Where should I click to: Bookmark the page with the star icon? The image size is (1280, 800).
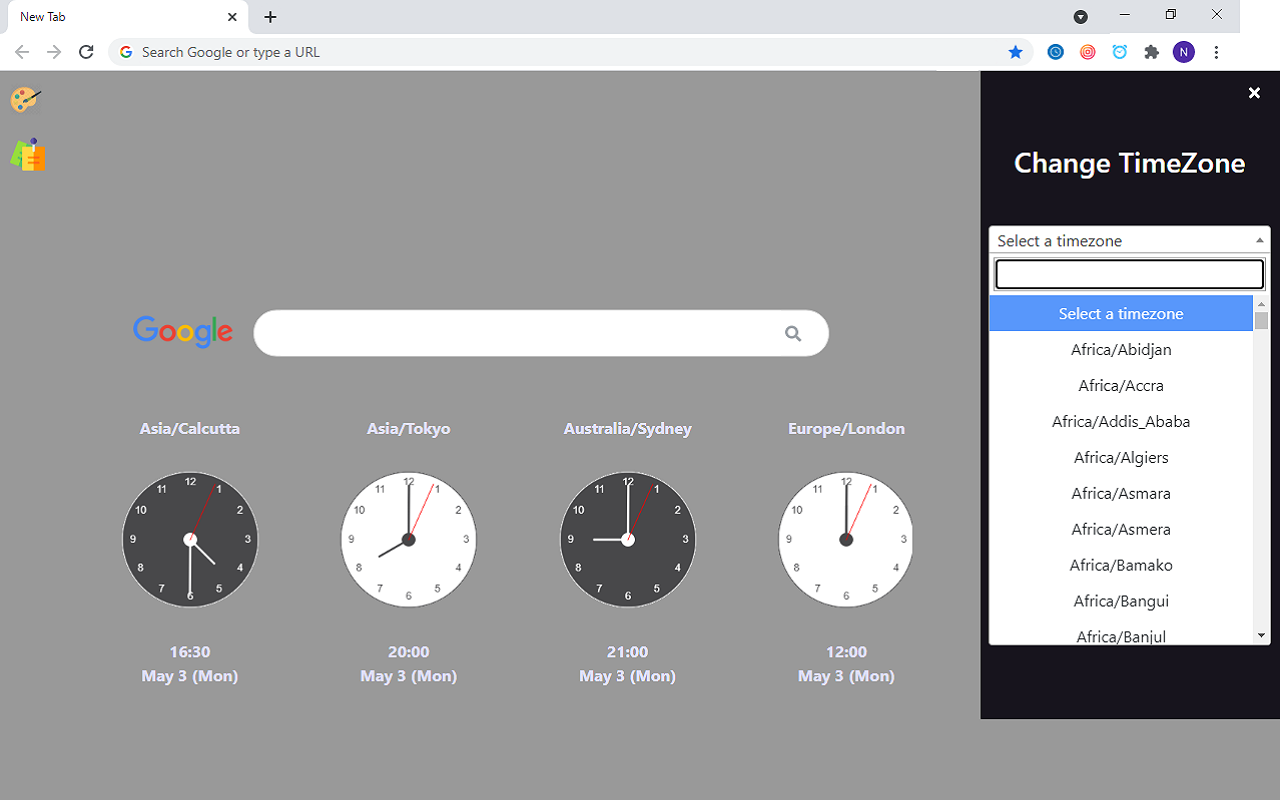pyautogui.click(x=1015, y=51)
